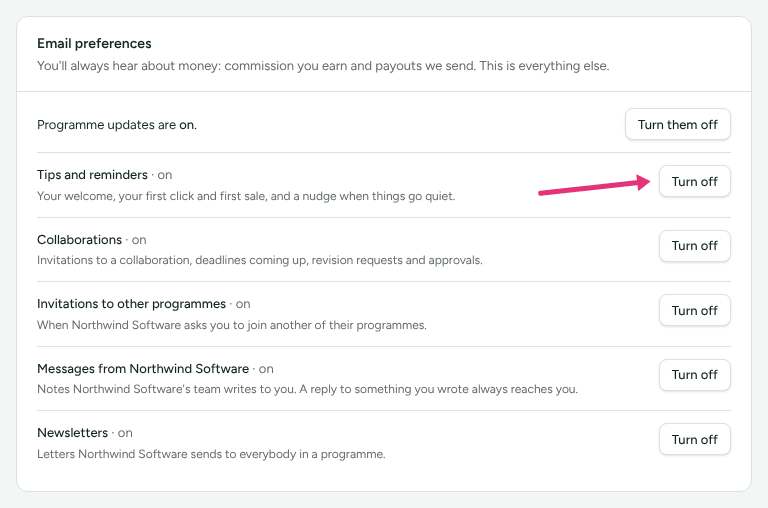
Task: Click 'You'll always hear about money' description
Action: [323, 66]
